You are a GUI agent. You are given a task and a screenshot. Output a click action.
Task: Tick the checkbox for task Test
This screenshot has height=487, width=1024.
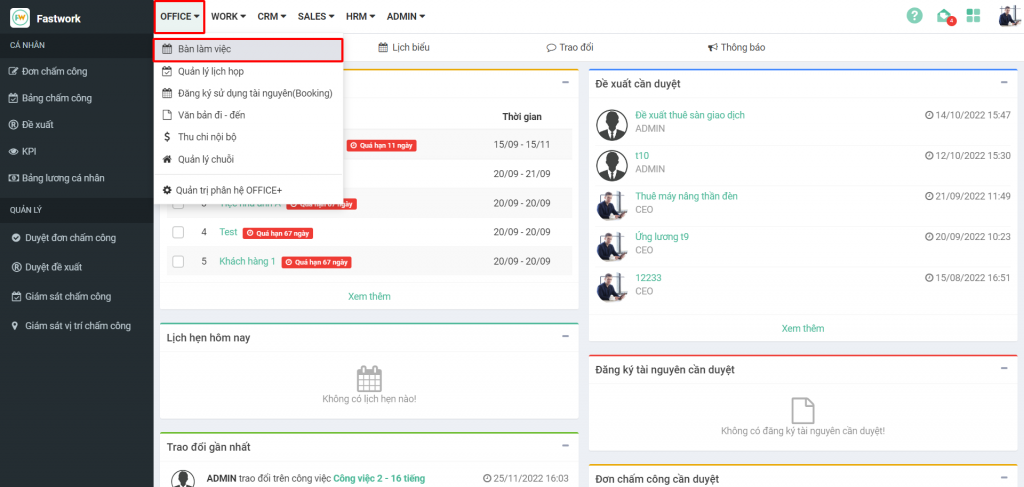(x=178, y=232)
